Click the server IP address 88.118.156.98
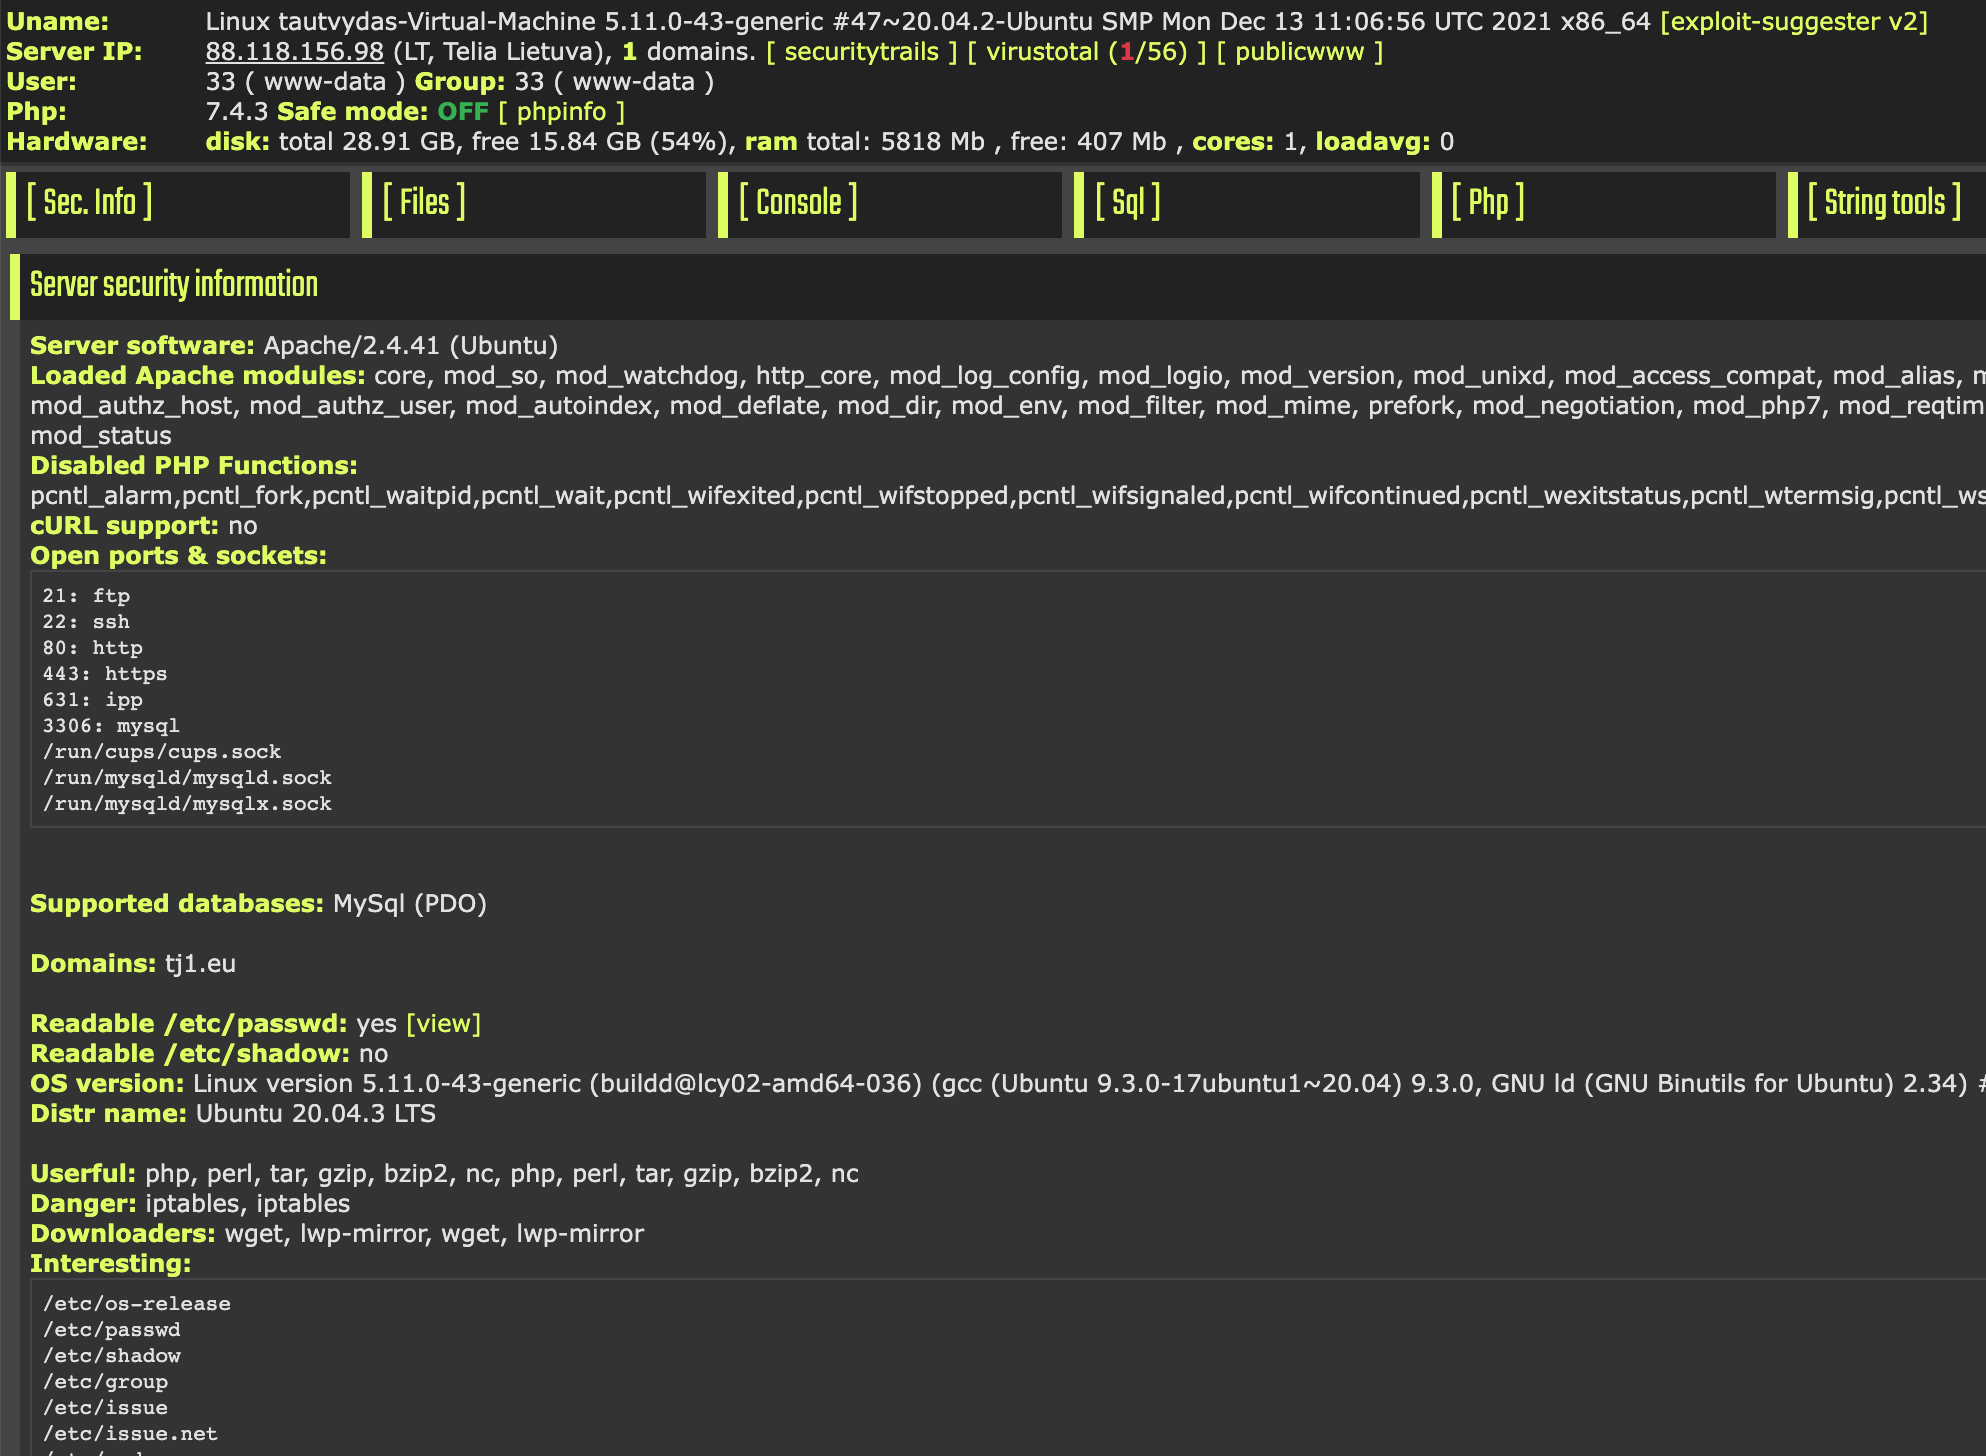The width and height of the screenshot is (1986, 1456). [294, 52]
